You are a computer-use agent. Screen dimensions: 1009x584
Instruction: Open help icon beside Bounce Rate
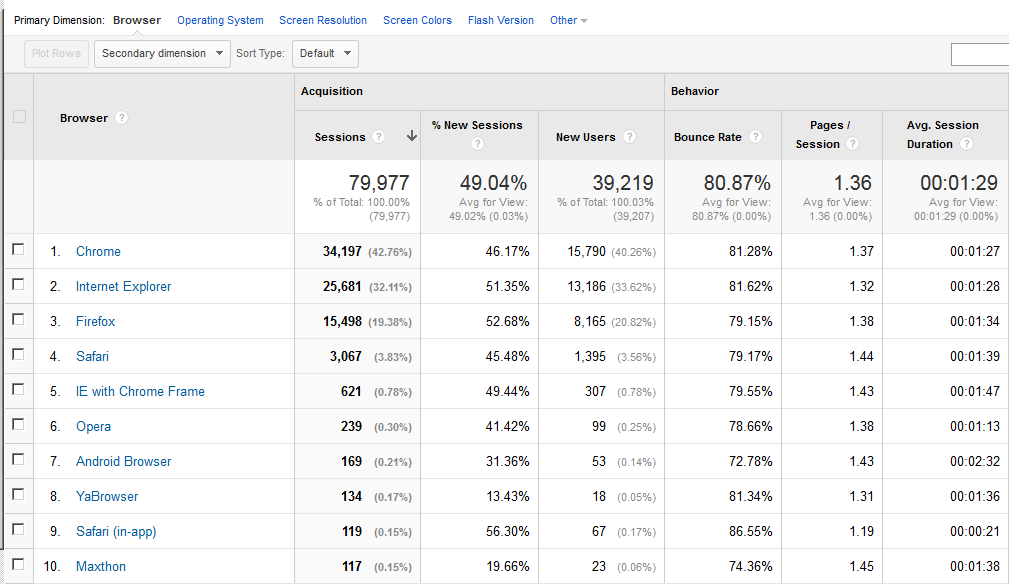click(755, 136)
